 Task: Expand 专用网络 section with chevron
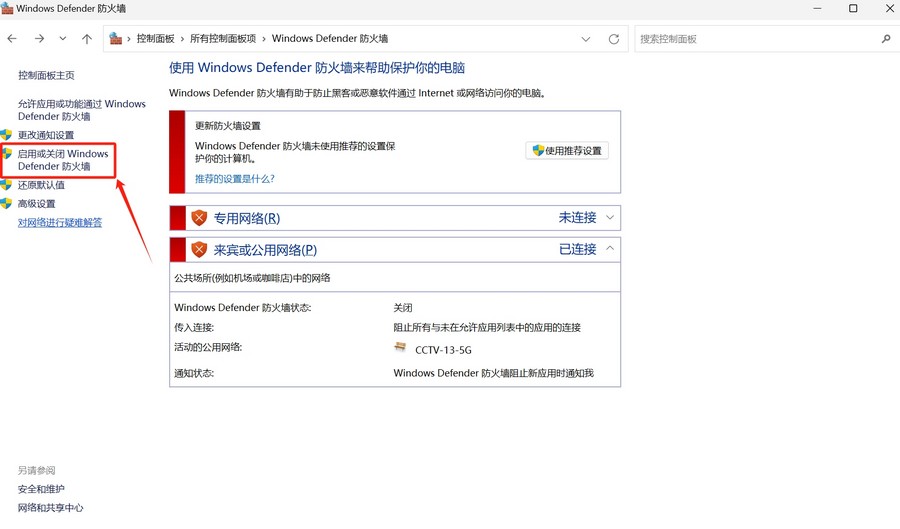coord(610,217)
